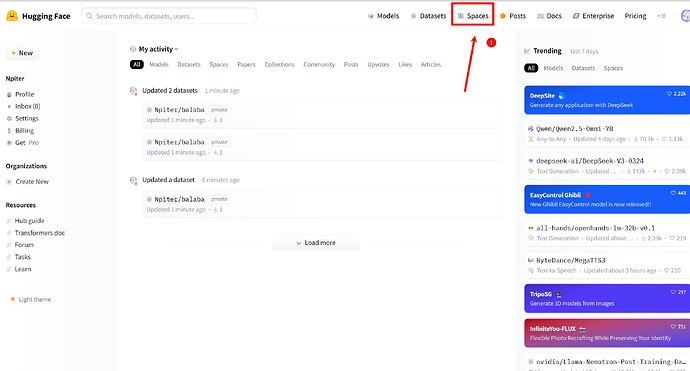
Task: Open nvidia/Llama-Nemotron-Post-Training dataset
Action: [607, 363]
